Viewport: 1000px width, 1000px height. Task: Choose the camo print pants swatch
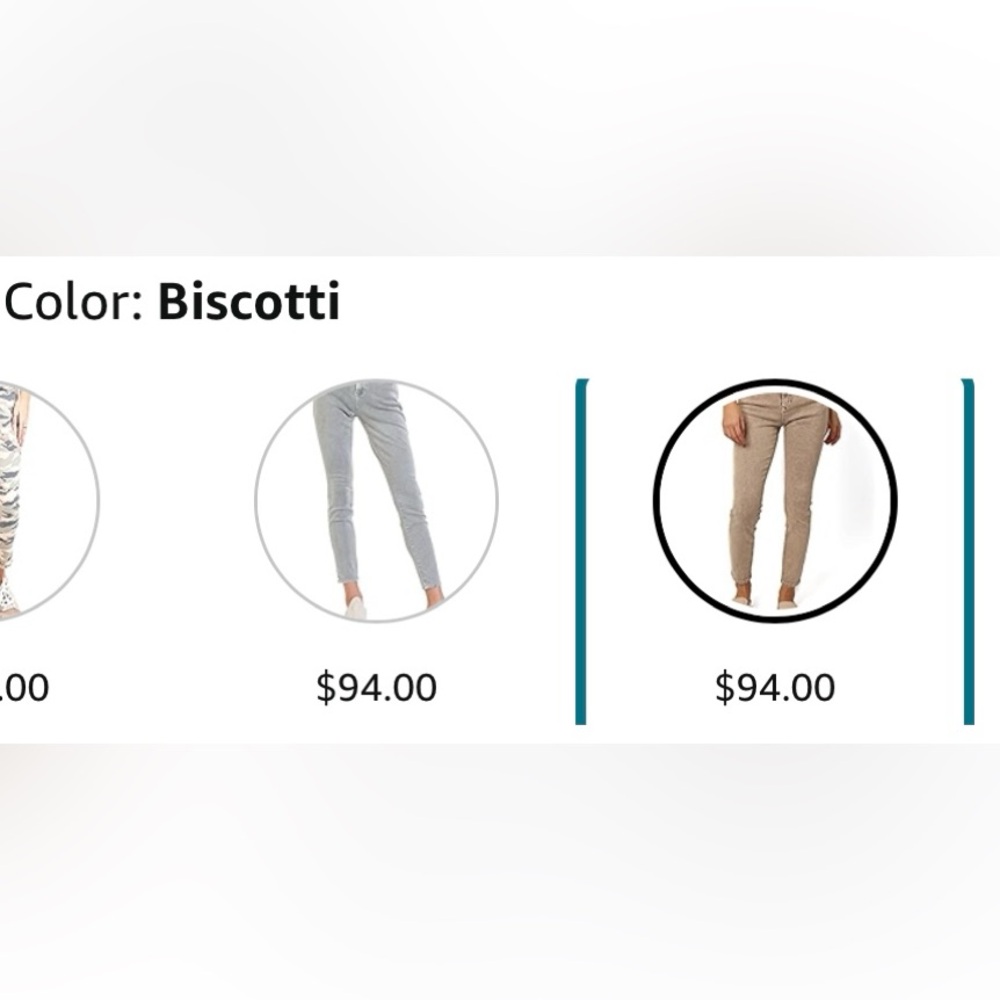[x=40, y=500]
